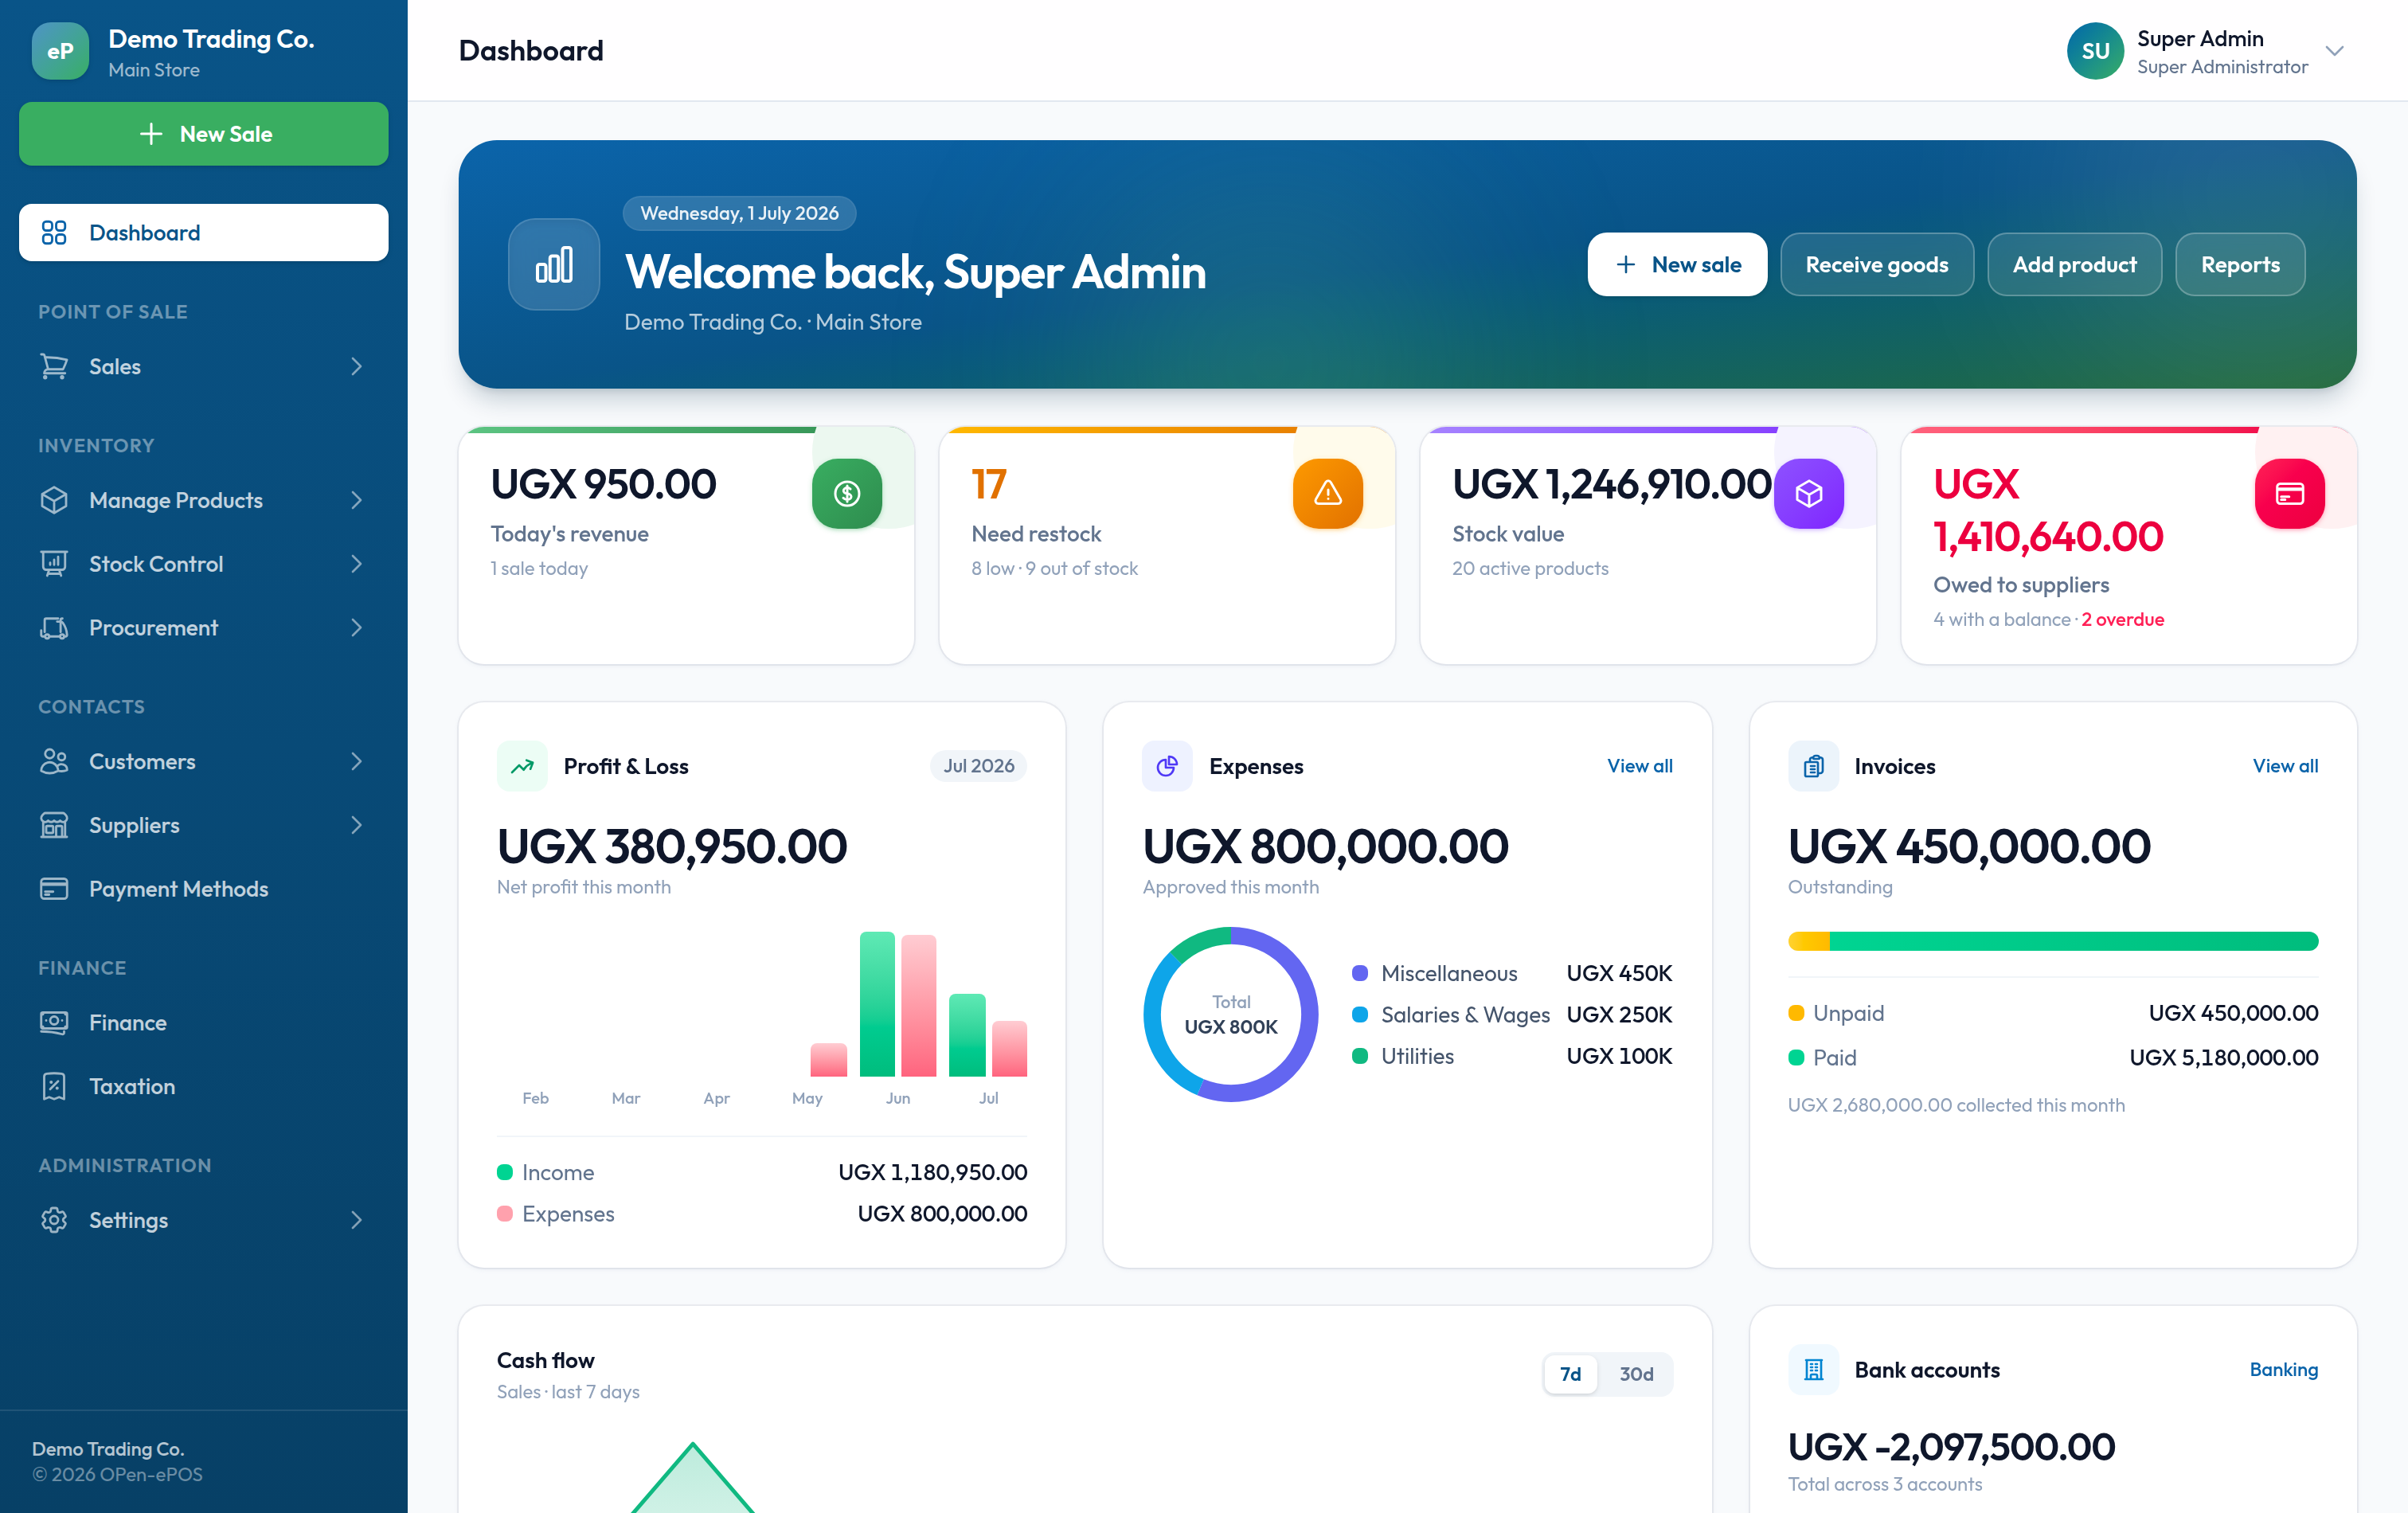Expand the Settings submenu chevron
Image resolution: width=2408 pixels, height=1513 pixels.
[357, 1220]
